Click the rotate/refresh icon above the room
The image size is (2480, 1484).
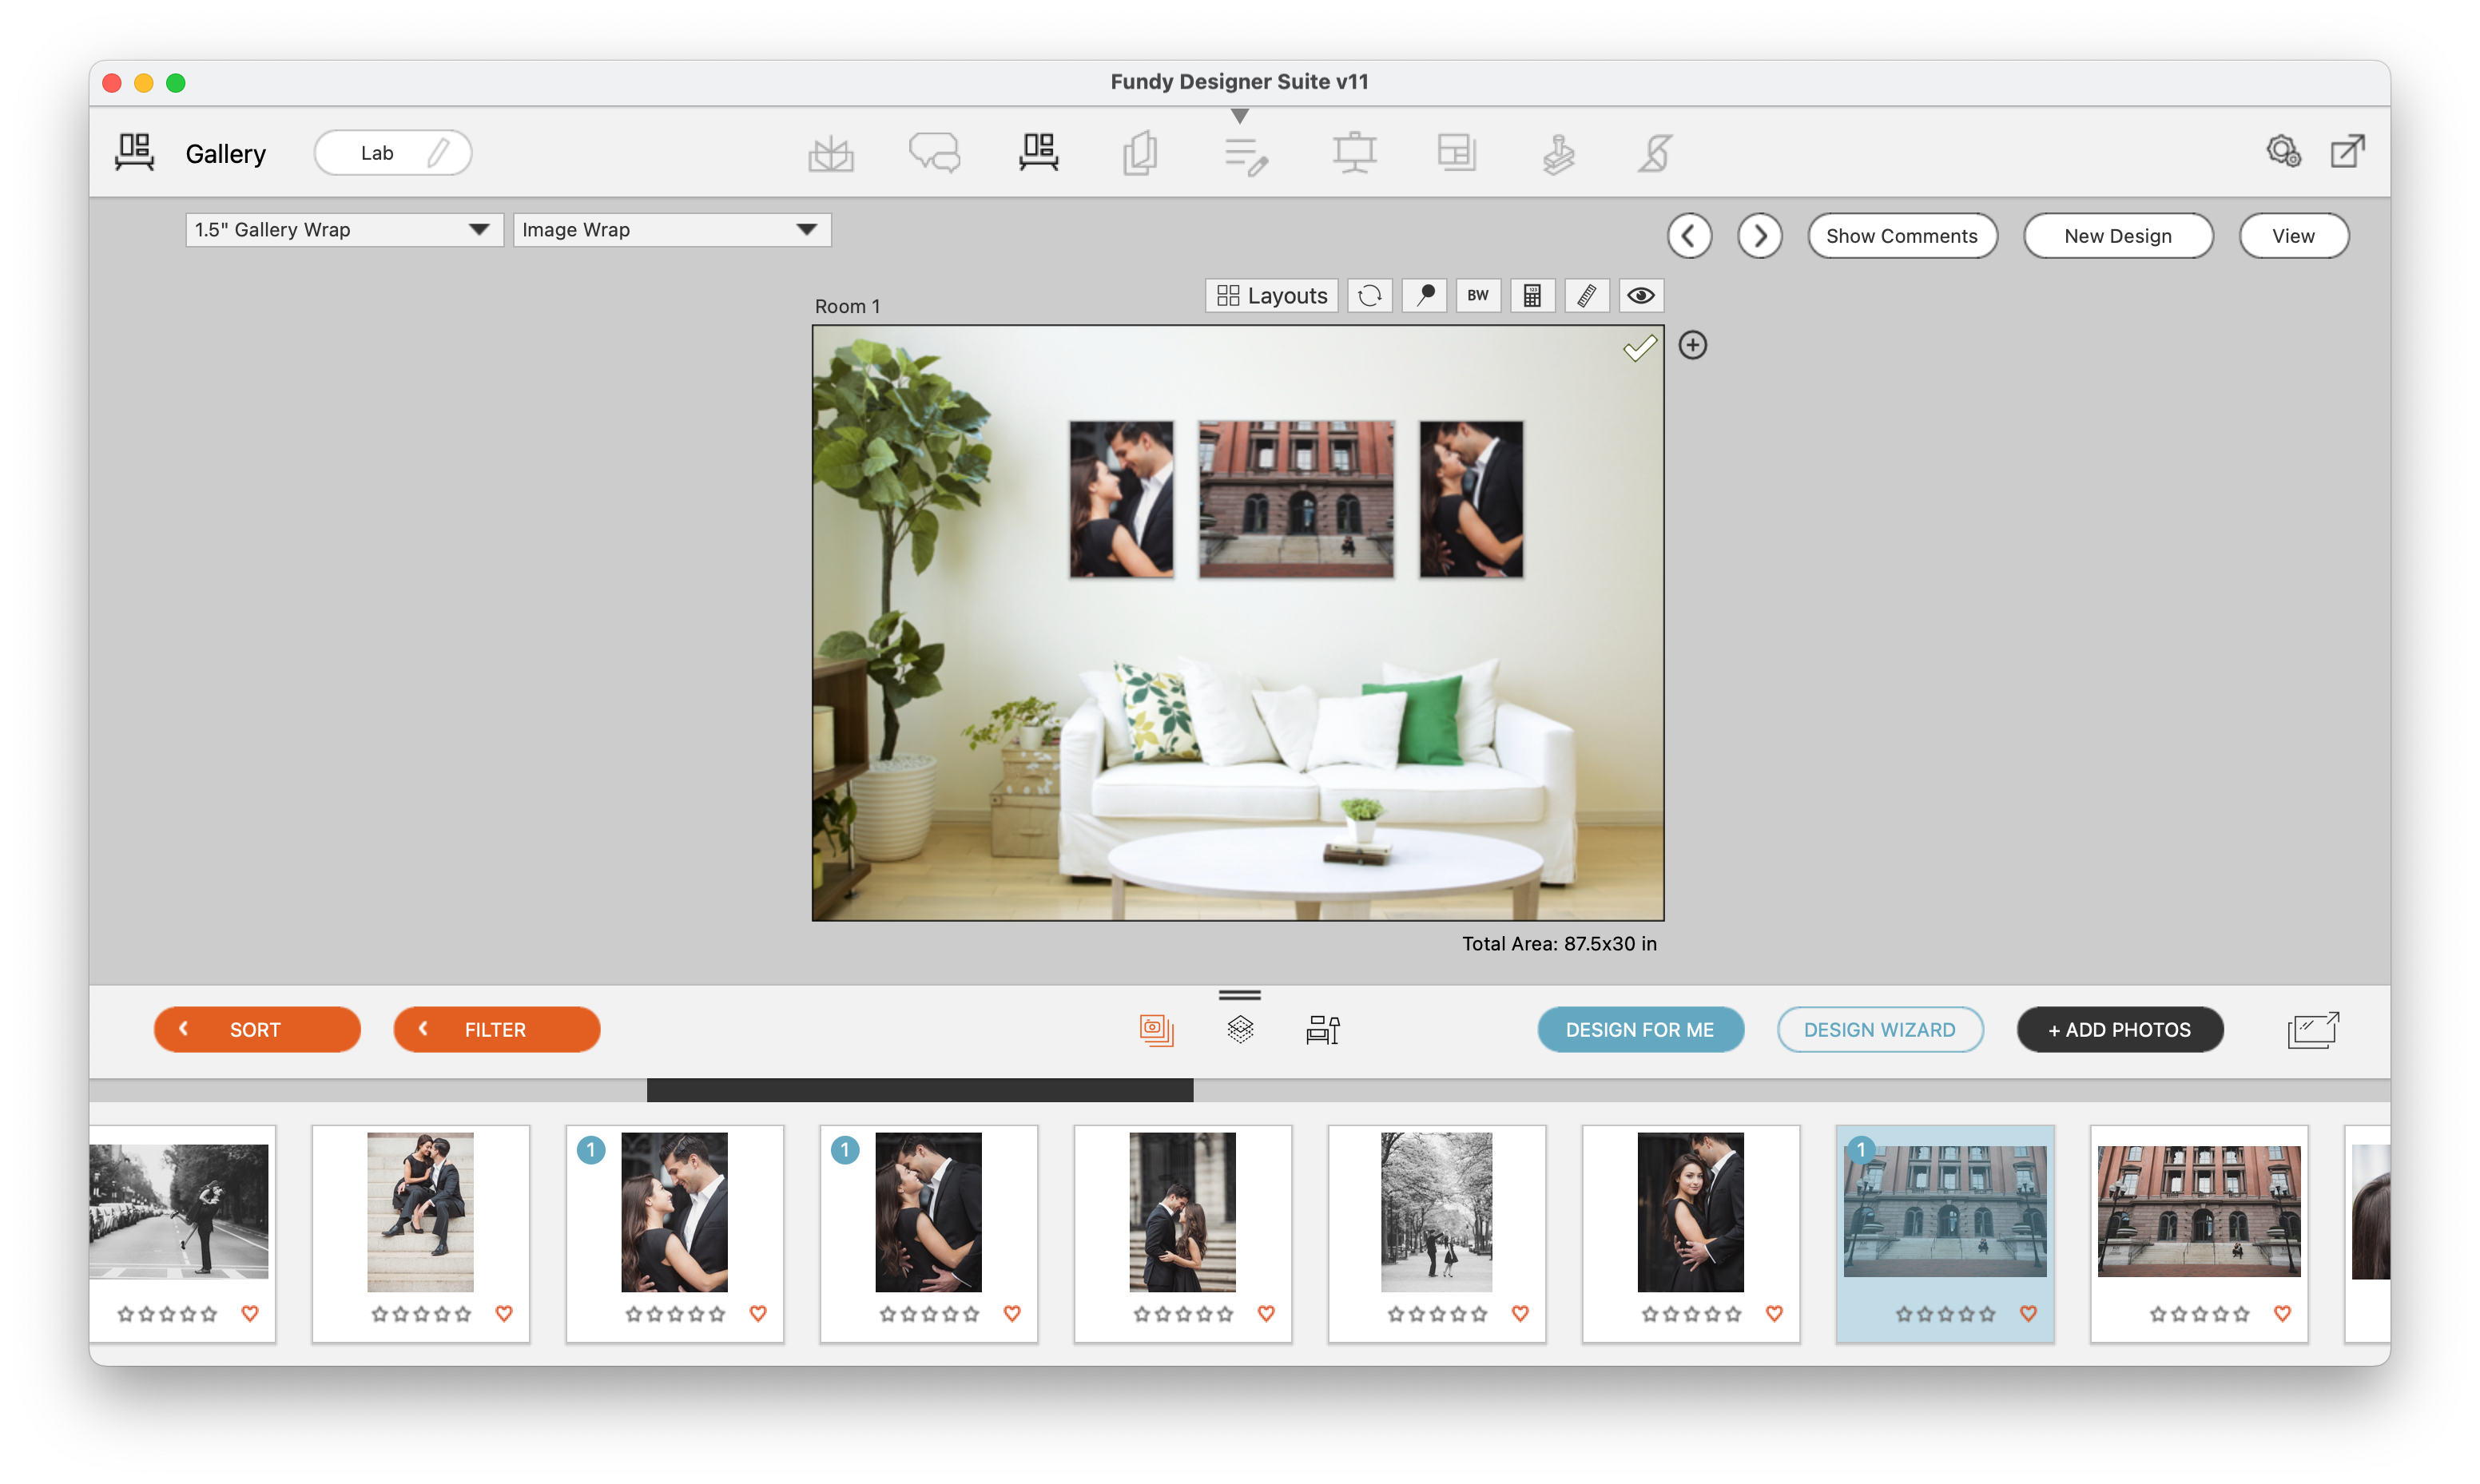click(x=1370, y=295)
